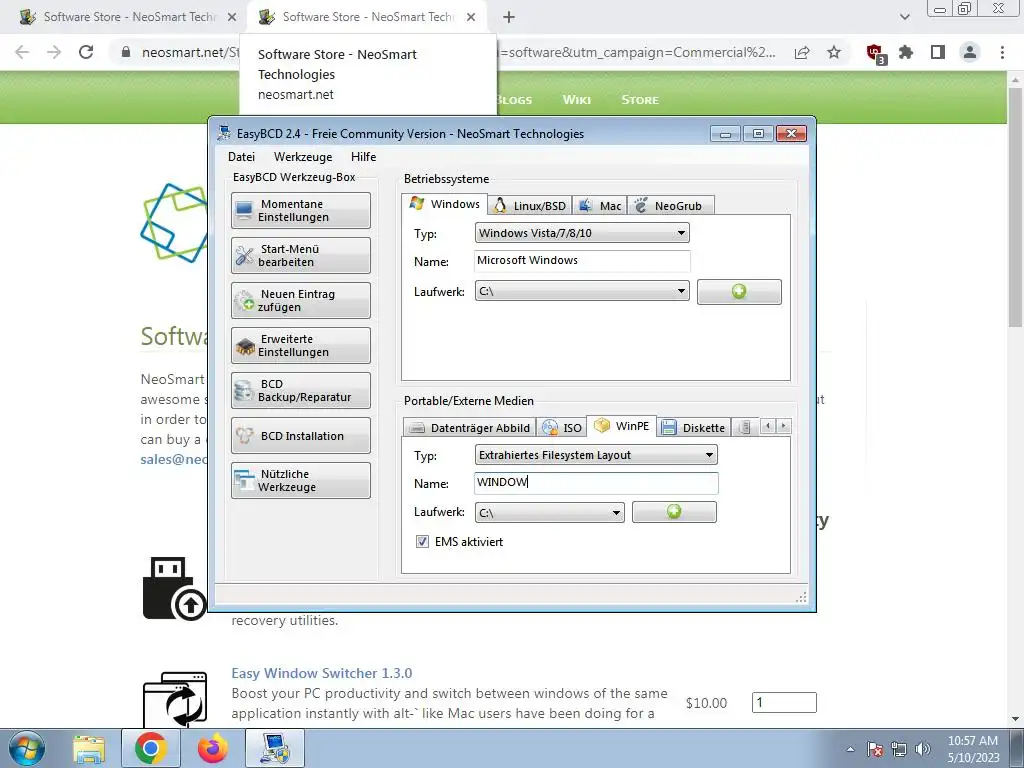Image resolution: width=1024 pixels, height=768 pixels.
Task: Open the Easy Window Switcher 1.3.0 link
Action: click(x=322, y=673)
